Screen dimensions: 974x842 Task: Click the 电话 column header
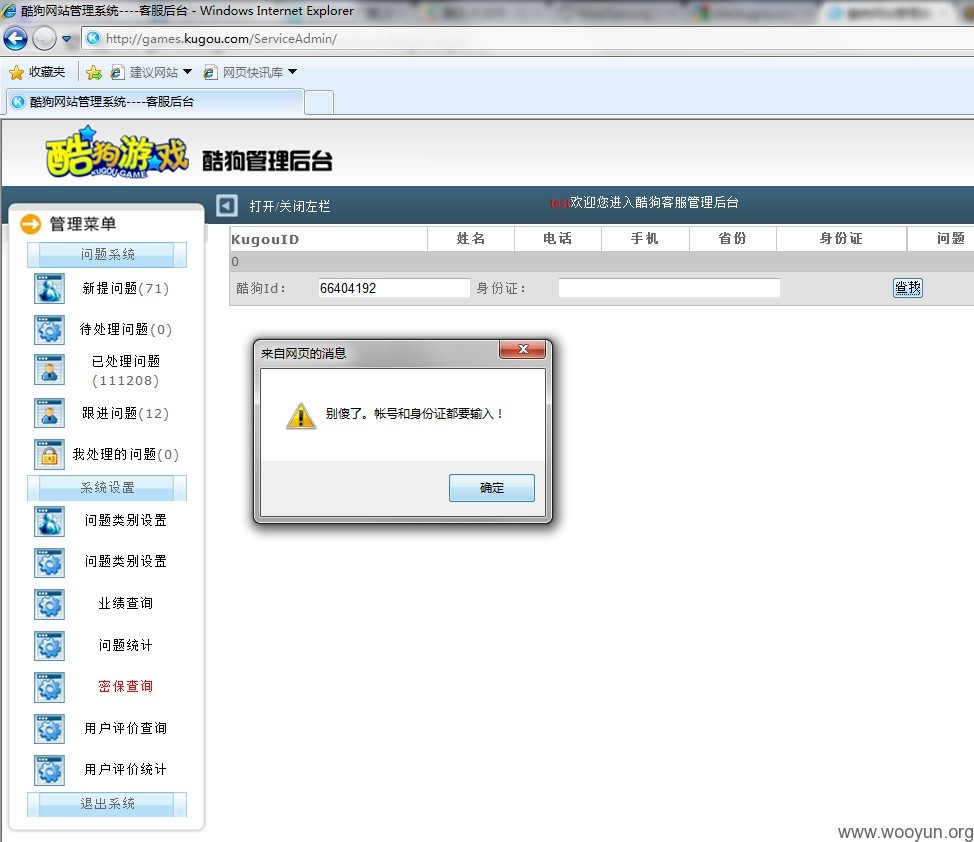pos(557,239)
